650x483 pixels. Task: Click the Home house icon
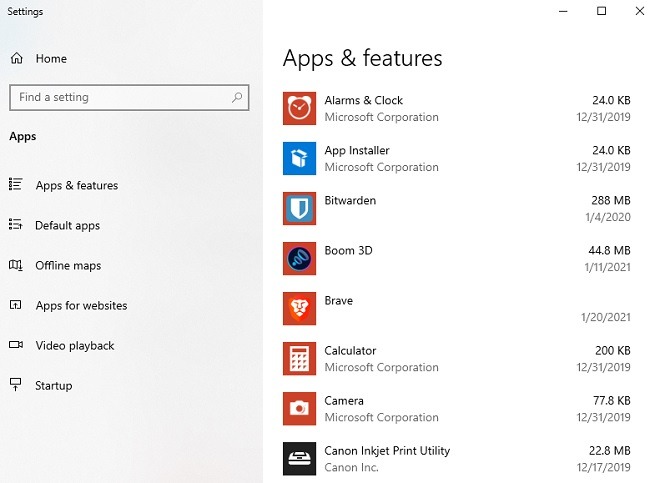coord(17,58)
